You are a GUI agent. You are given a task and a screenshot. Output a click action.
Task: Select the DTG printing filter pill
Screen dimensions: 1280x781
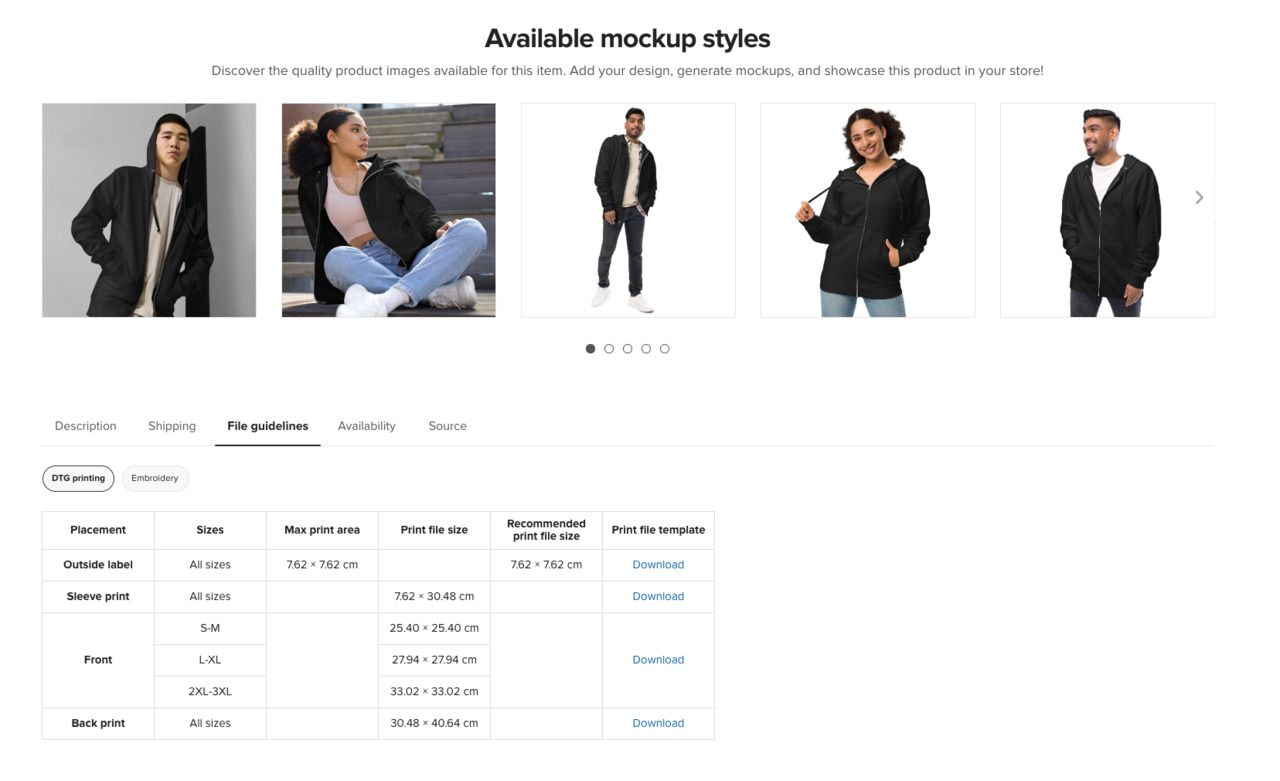(77, 478)
